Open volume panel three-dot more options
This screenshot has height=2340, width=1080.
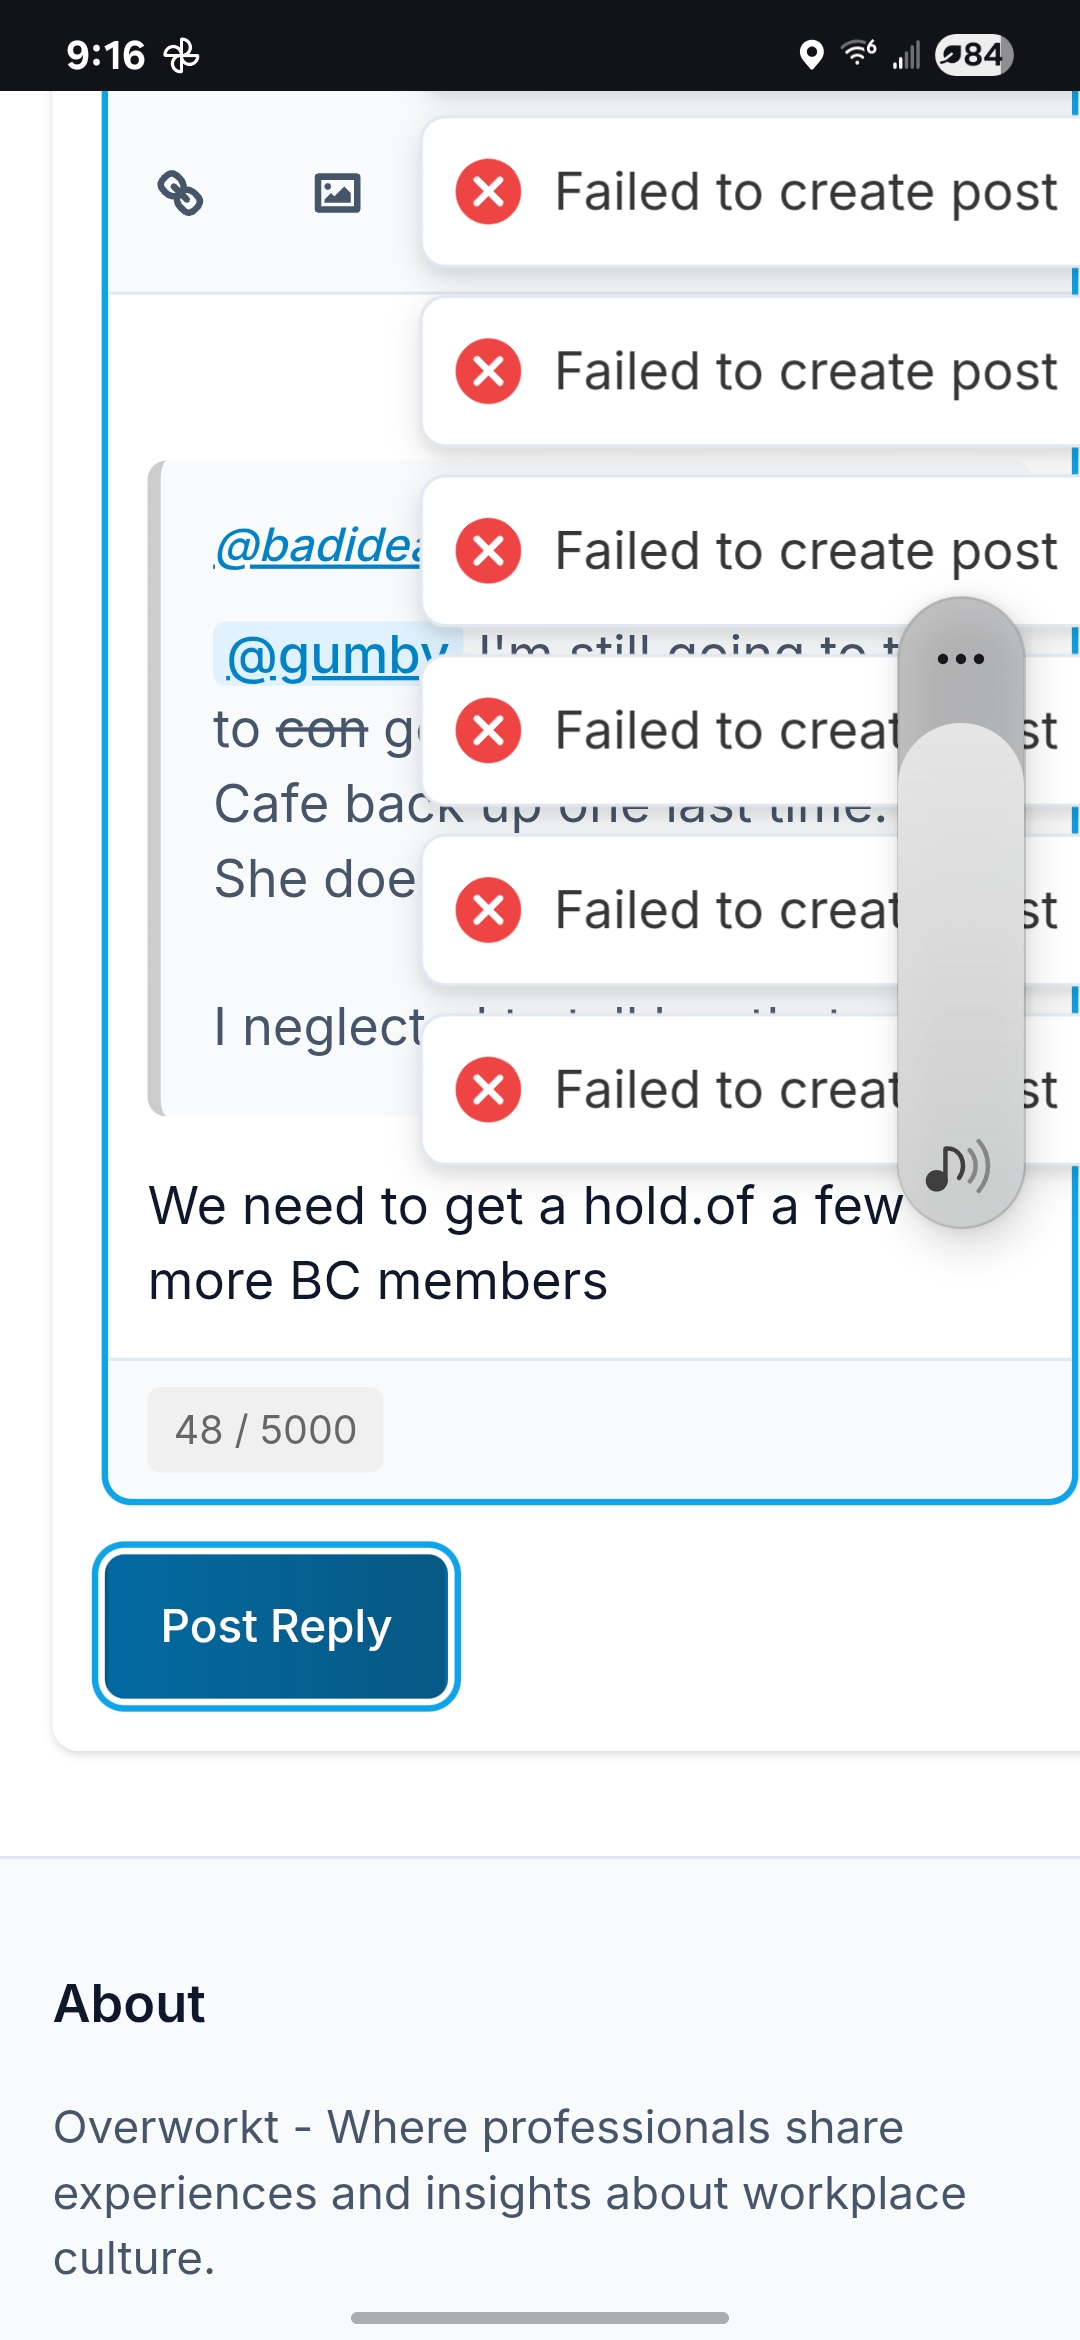961,659
